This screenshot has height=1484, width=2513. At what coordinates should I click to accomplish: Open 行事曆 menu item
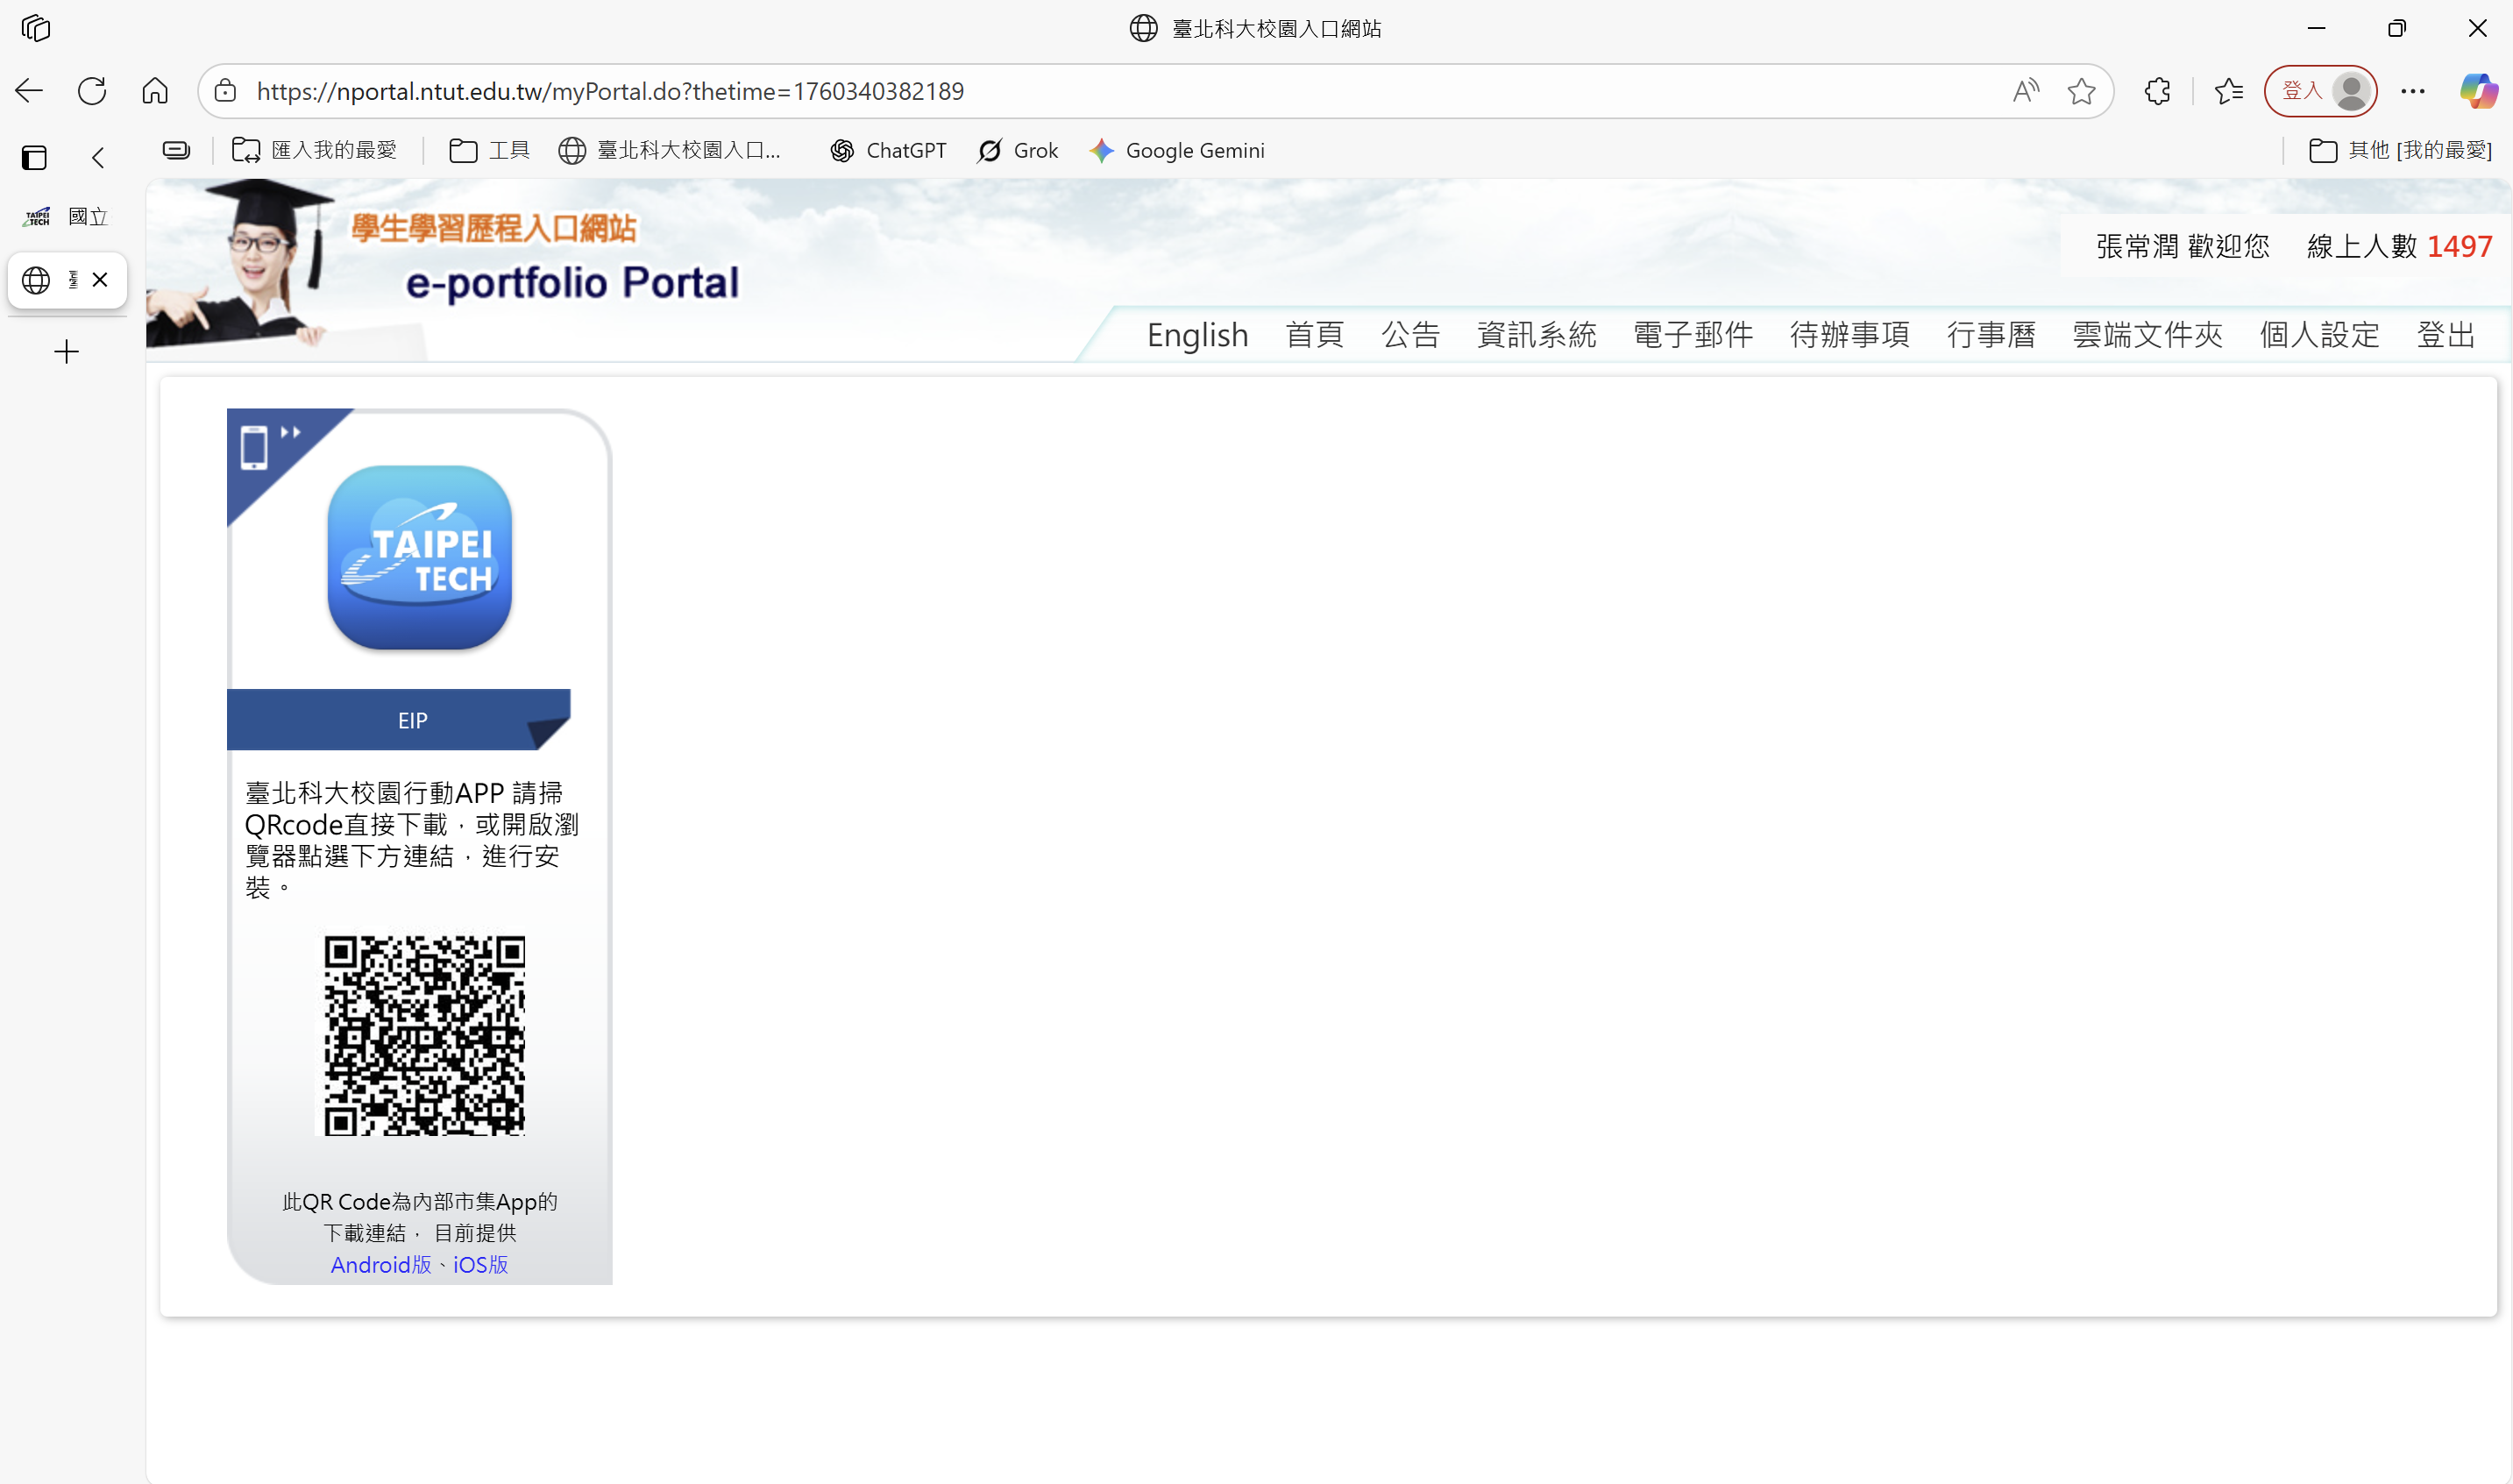coord(1991,334)
